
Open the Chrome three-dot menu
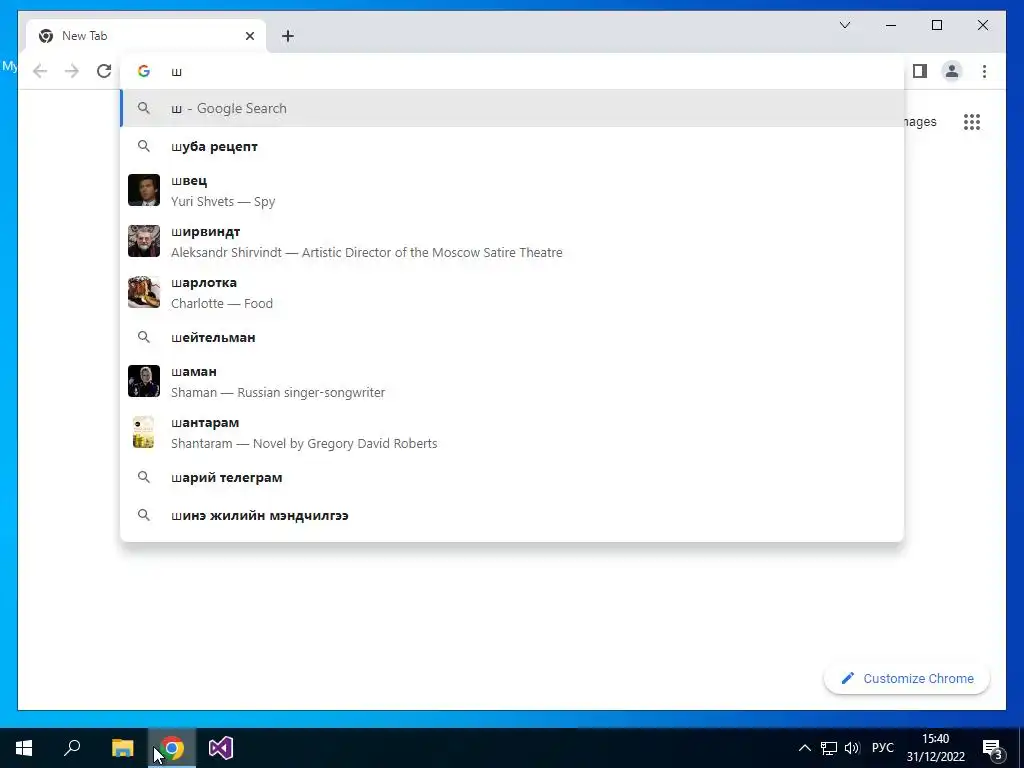pos(984,71)
